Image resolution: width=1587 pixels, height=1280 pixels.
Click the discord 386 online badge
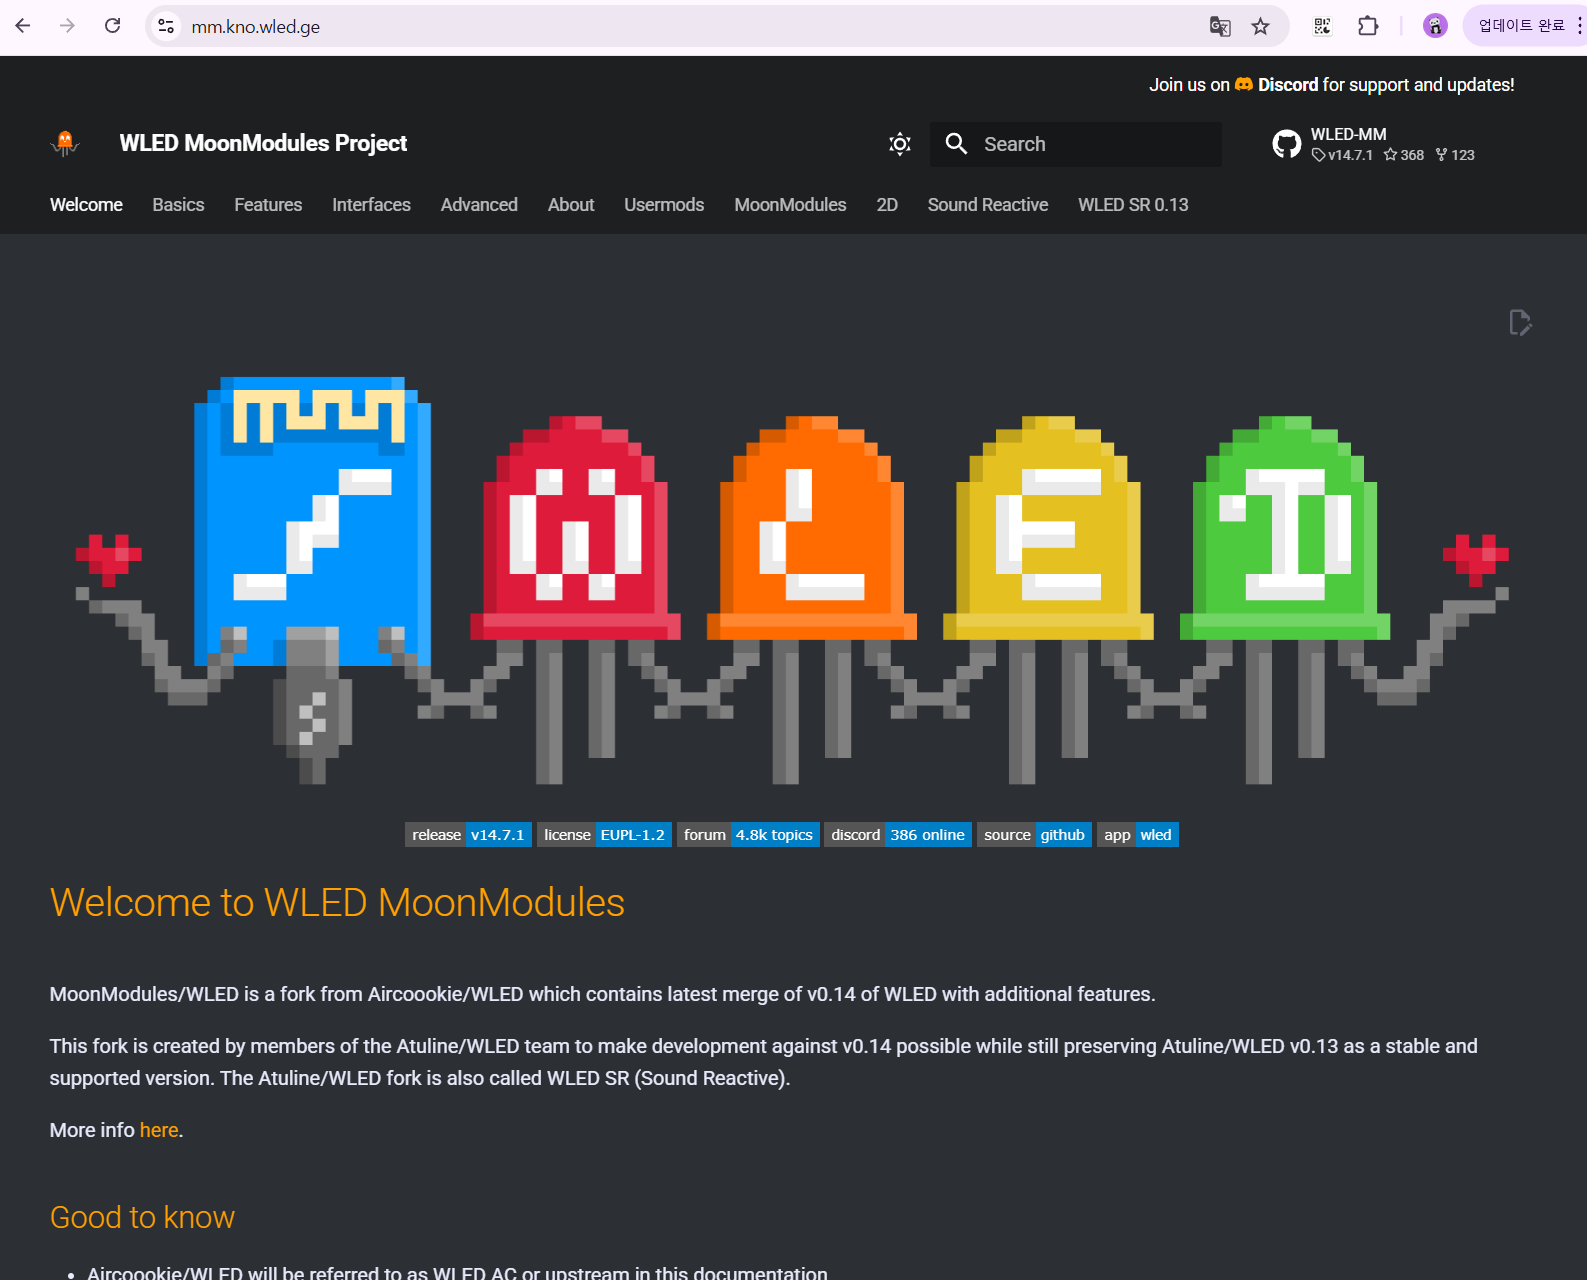pyautogui.click(x=897, y=835)
